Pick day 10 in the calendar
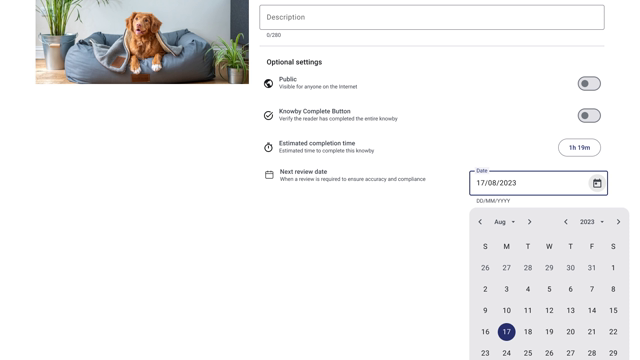640x360 pixels. coord(507,311)
